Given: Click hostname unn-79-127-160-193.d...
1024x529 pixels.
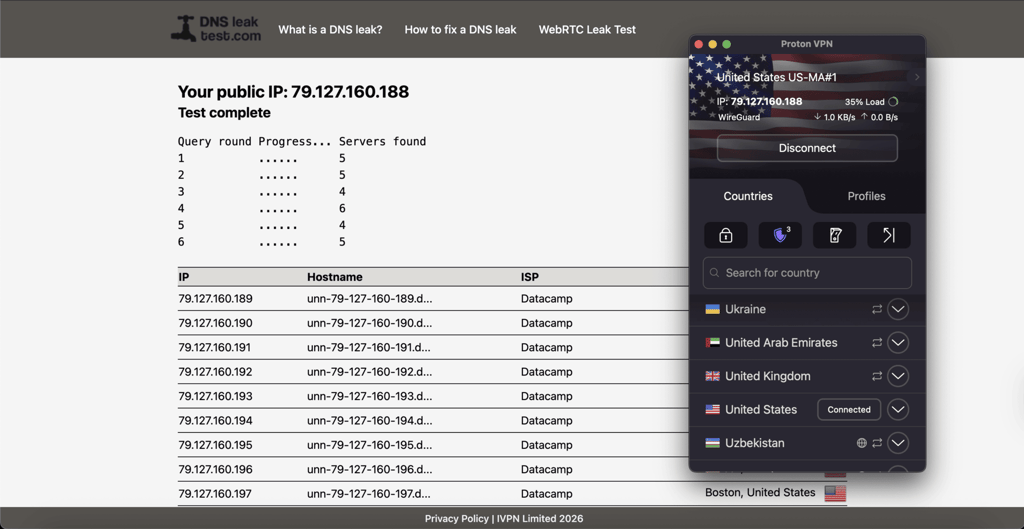Looking at the screenshot, I should (x=370, y=396).
